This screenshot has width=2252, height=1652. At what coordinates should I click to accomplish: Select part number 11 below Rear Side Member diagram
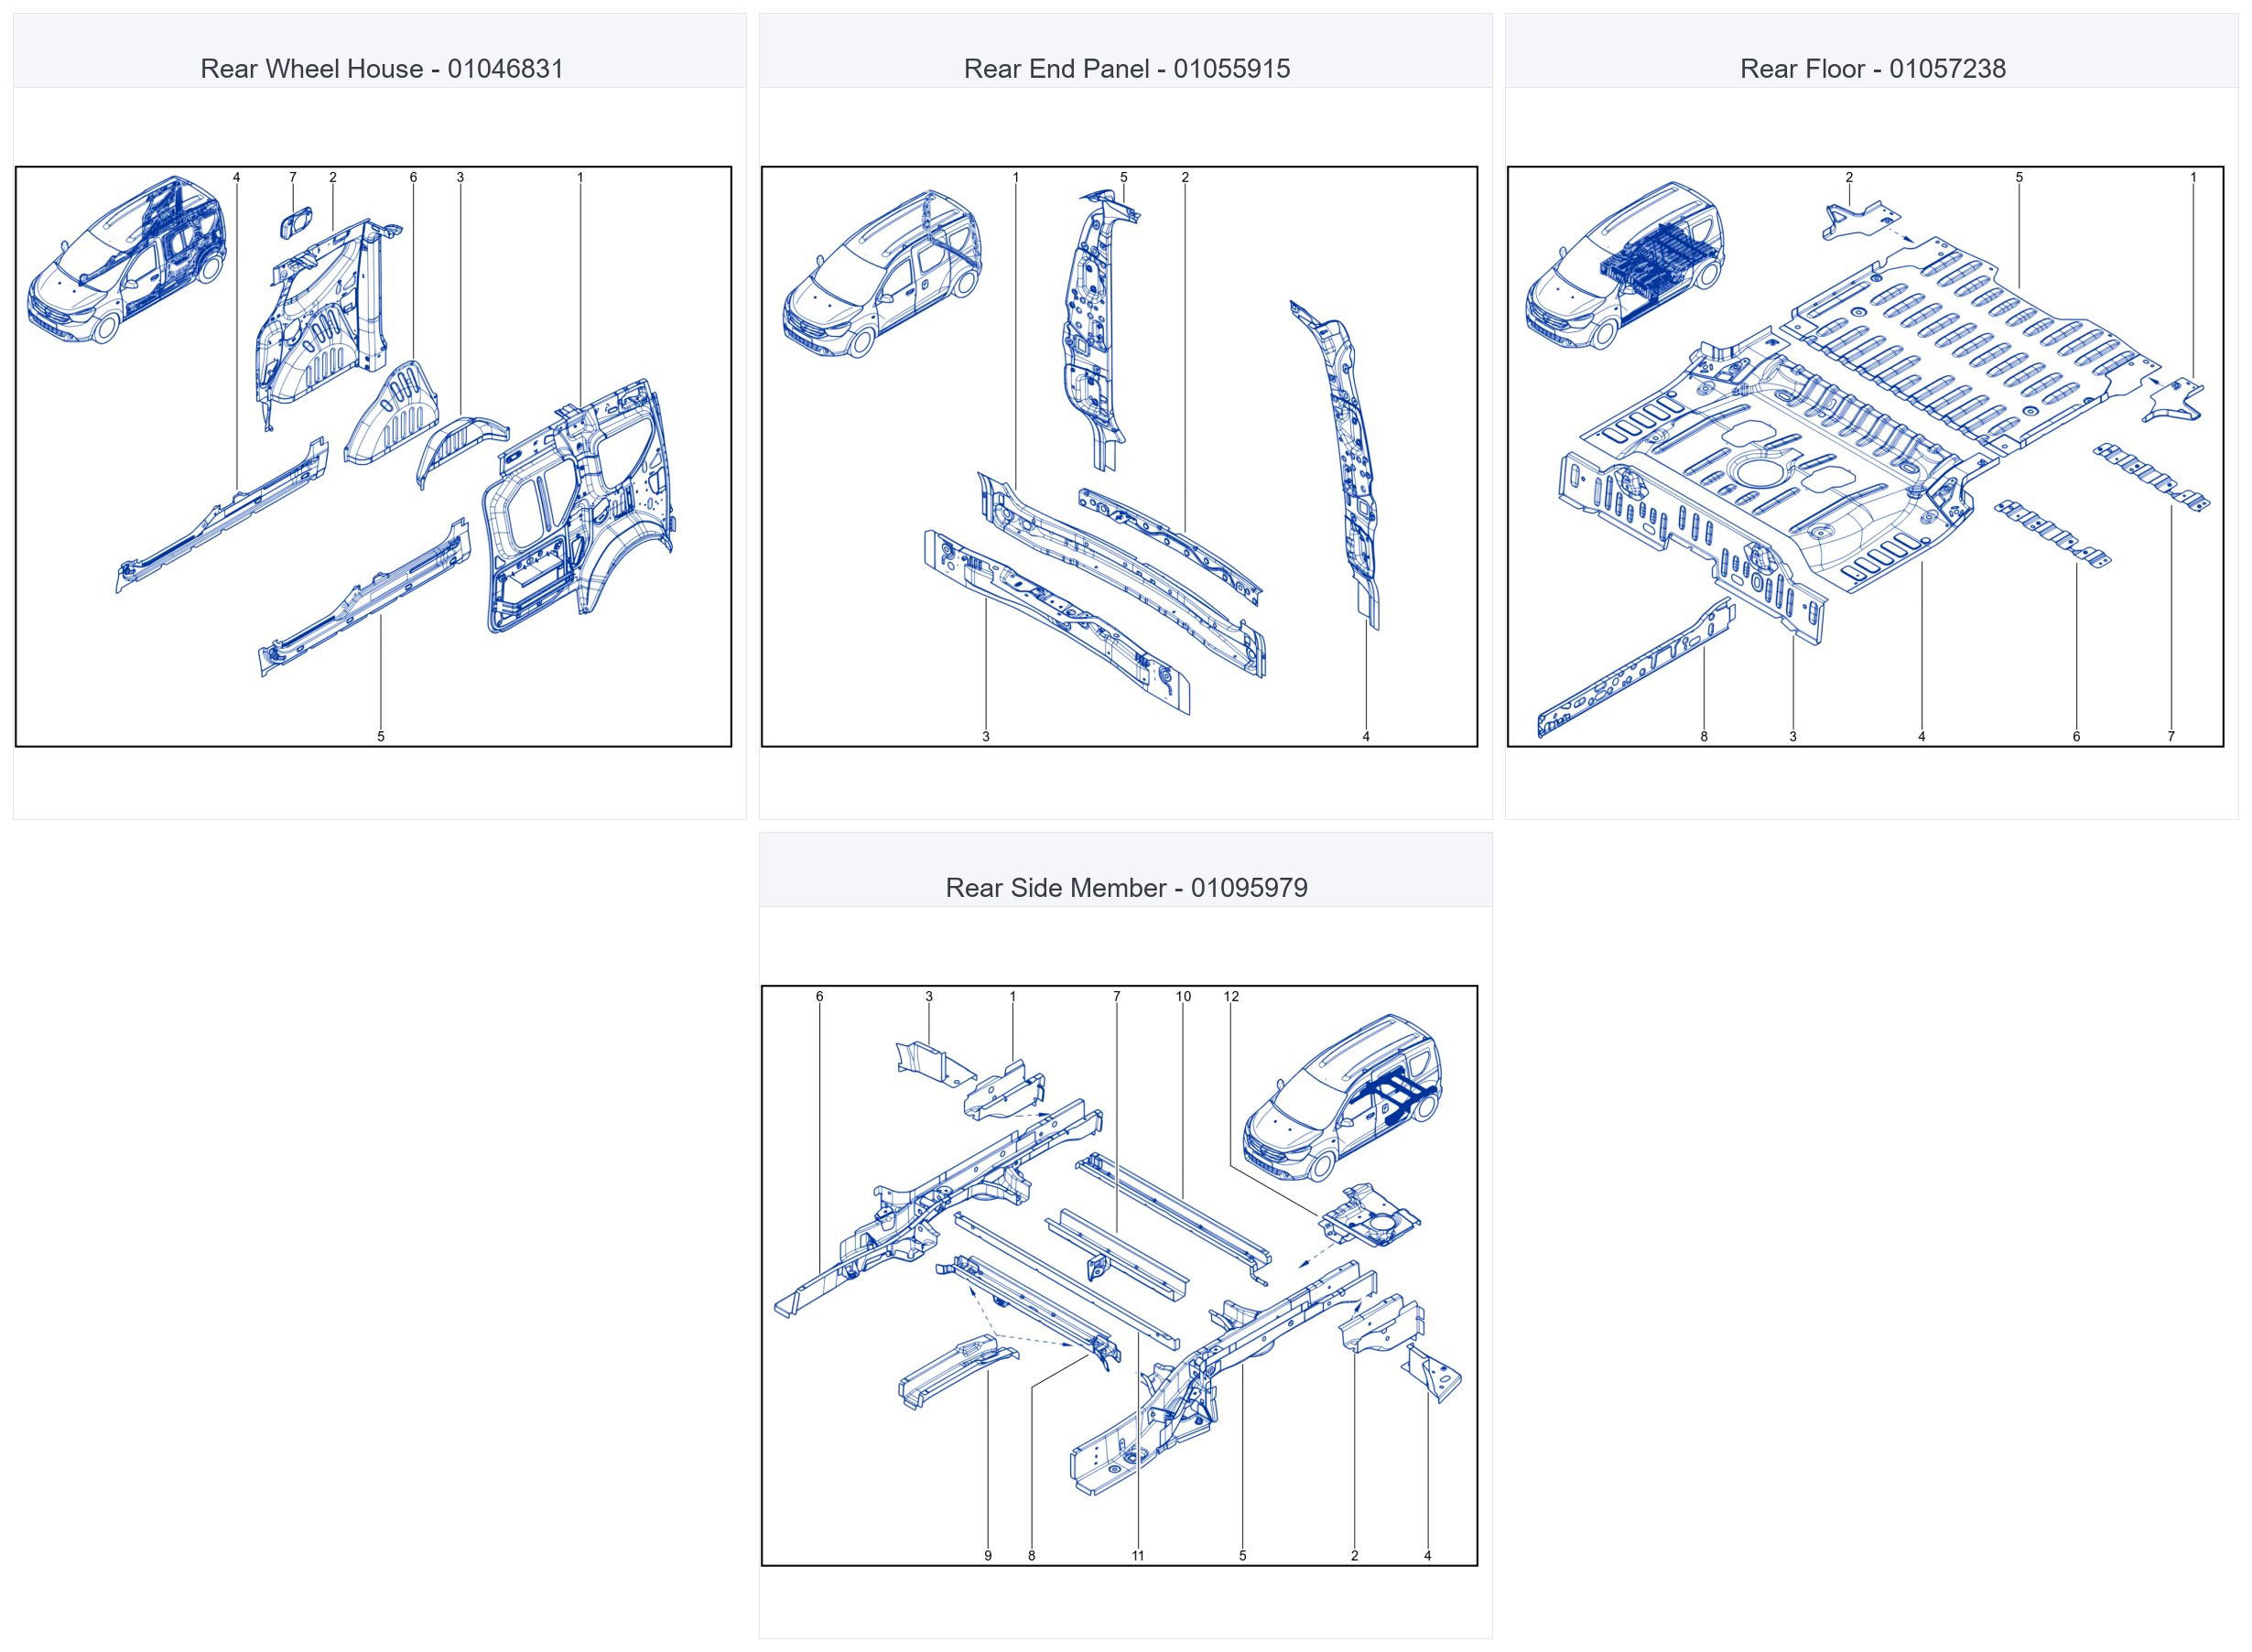[1138, 1555]
